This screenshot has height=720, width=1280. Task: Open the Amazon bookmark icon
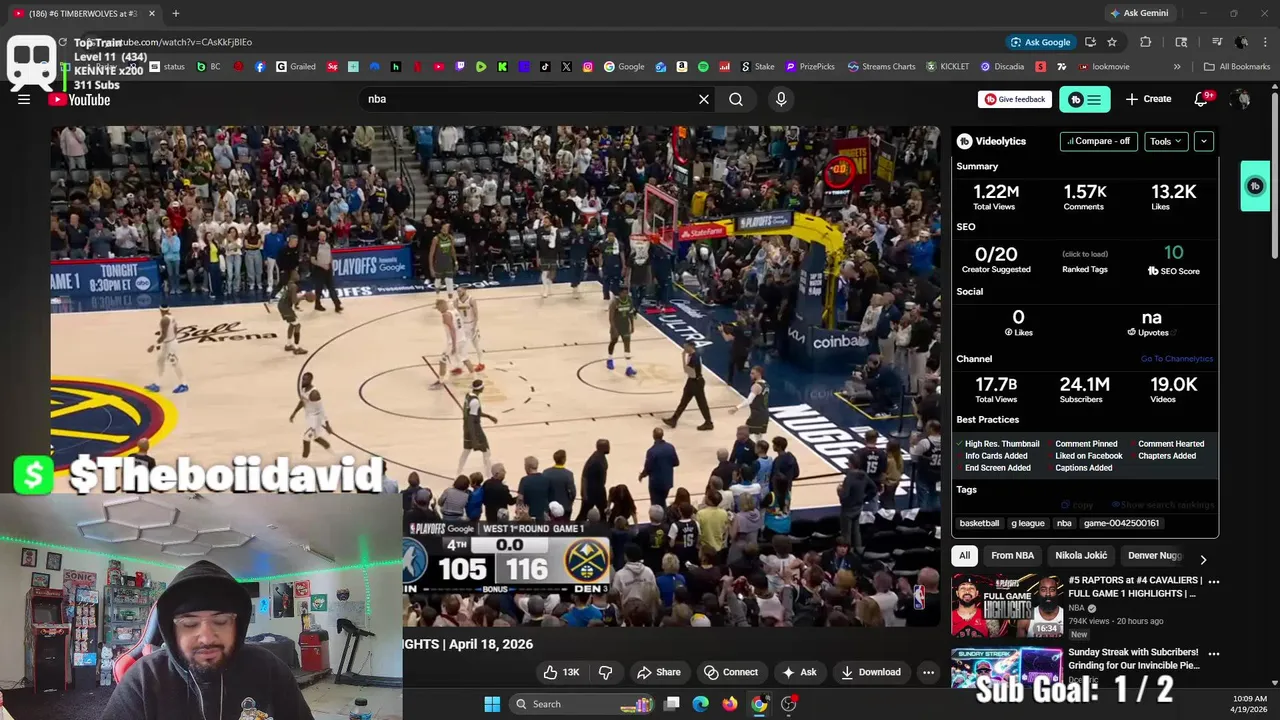click(x=681, y=67)
